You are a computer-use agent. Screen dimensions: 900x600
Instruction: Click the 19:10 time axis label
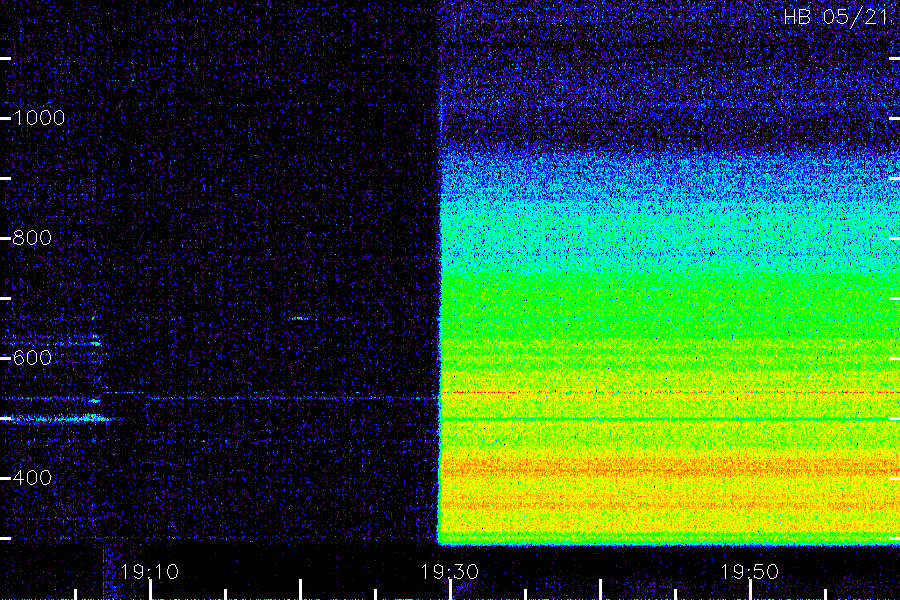[x=150, y=572]
